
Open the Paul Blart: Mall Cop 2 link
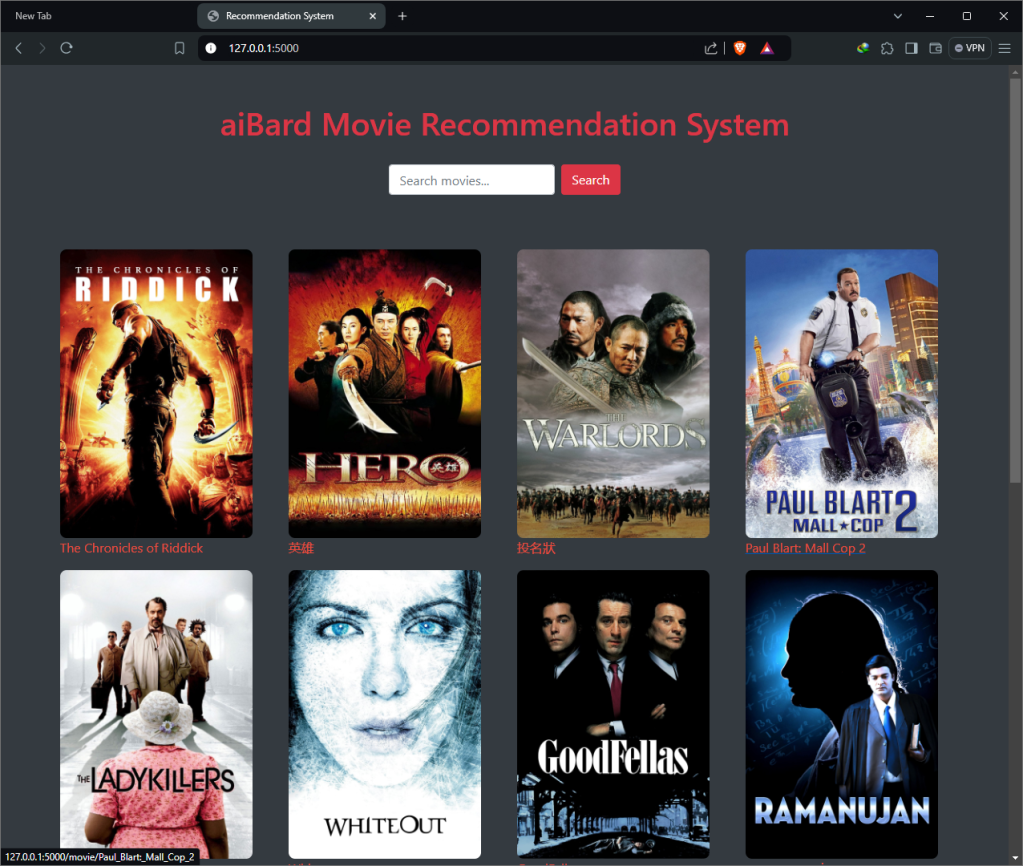[805, 548]
